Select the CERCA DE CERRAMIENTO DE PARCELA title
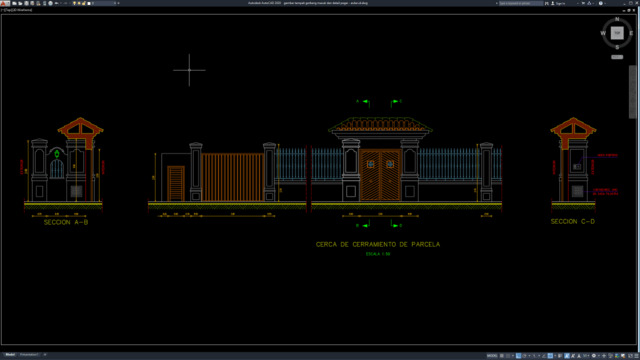Screen dimensions: 640x360 point(378,244)
